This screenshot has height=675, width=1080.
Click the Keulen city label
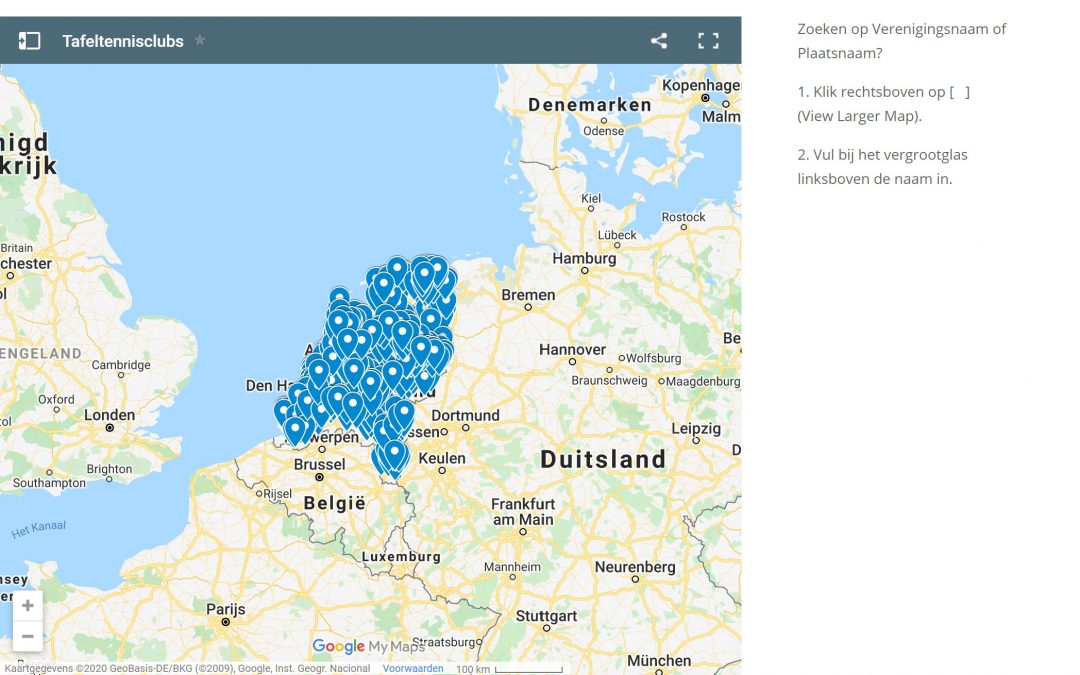[442, 458]
